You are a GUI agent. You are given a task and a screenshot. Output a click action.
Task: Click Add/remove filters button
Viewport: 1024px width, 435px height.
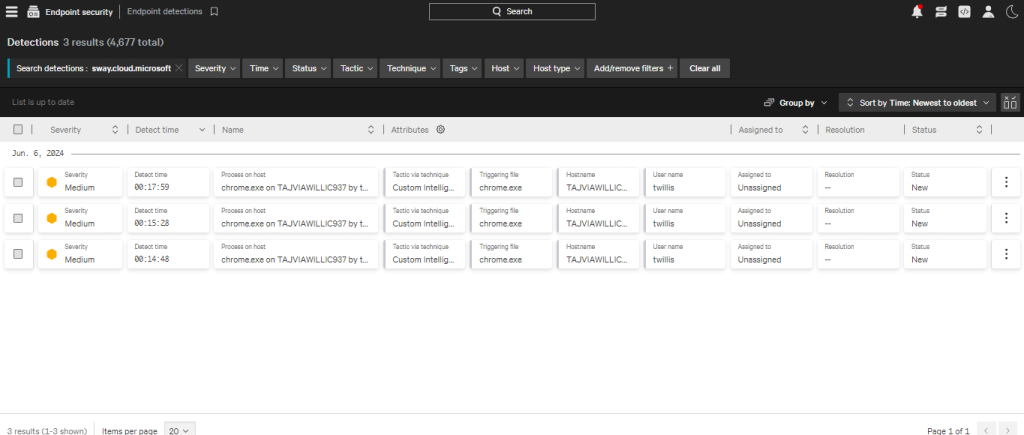tap(632, 68)
